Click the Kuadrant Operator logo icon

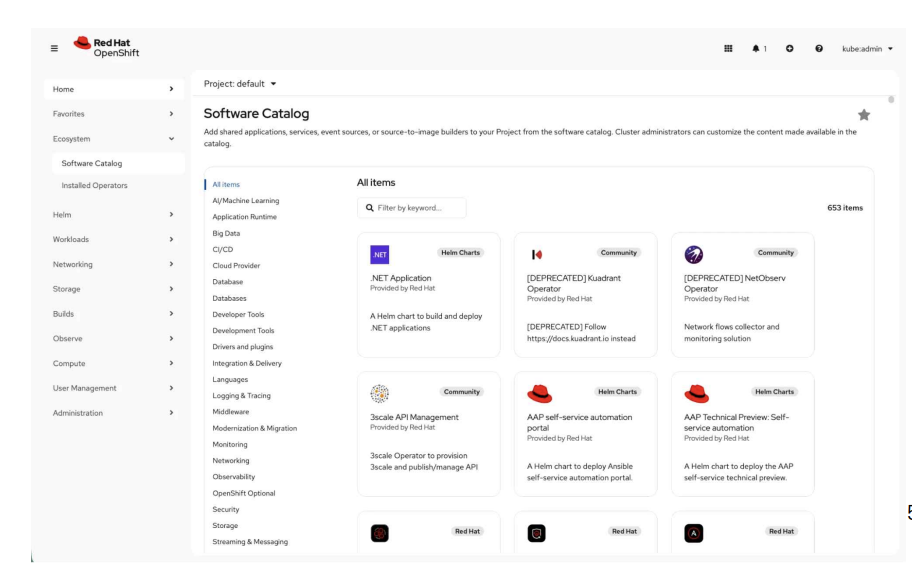537,254
